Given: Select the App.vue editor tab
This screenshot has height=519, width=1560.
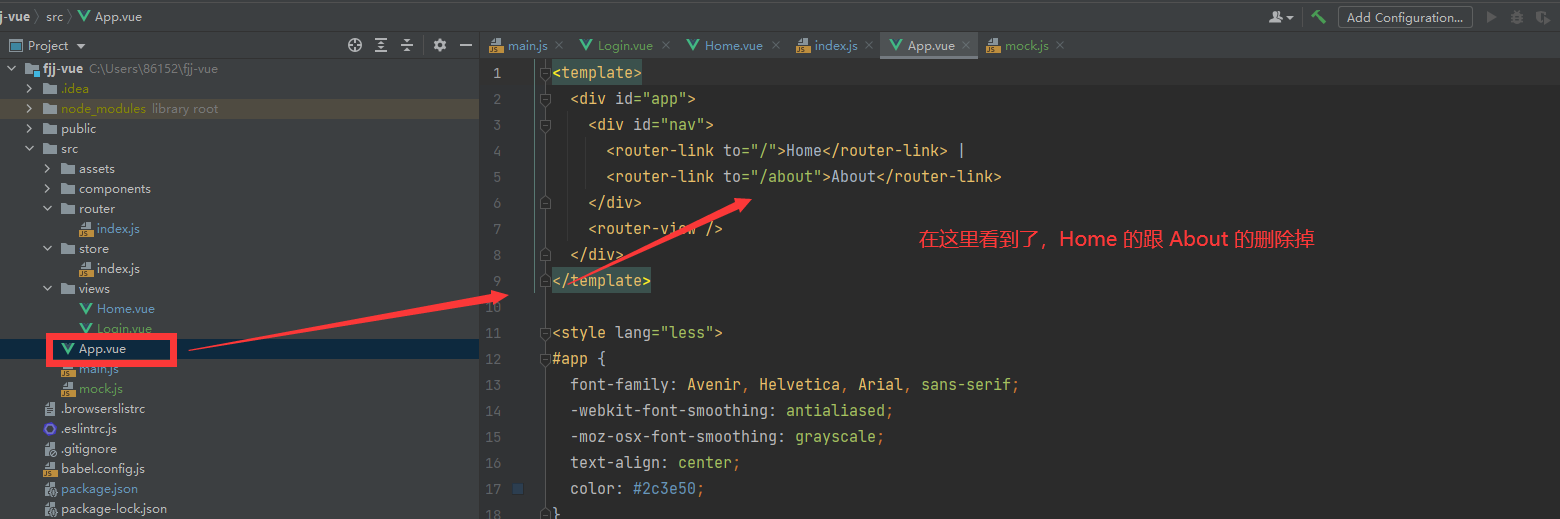Looking at the screenshot, I should (930, 45).
